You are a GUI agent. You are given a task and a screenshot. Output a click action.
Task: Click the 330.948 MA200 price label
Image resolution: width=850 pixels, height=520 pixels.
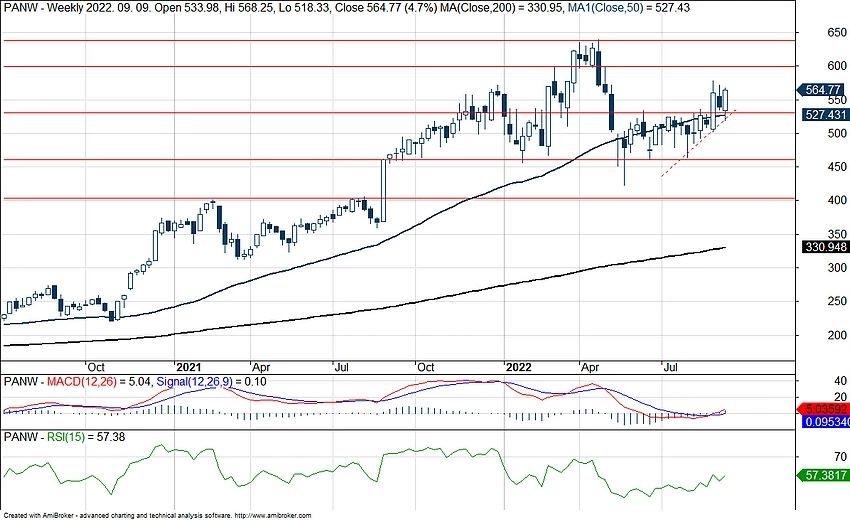click(x=825, y=247)
